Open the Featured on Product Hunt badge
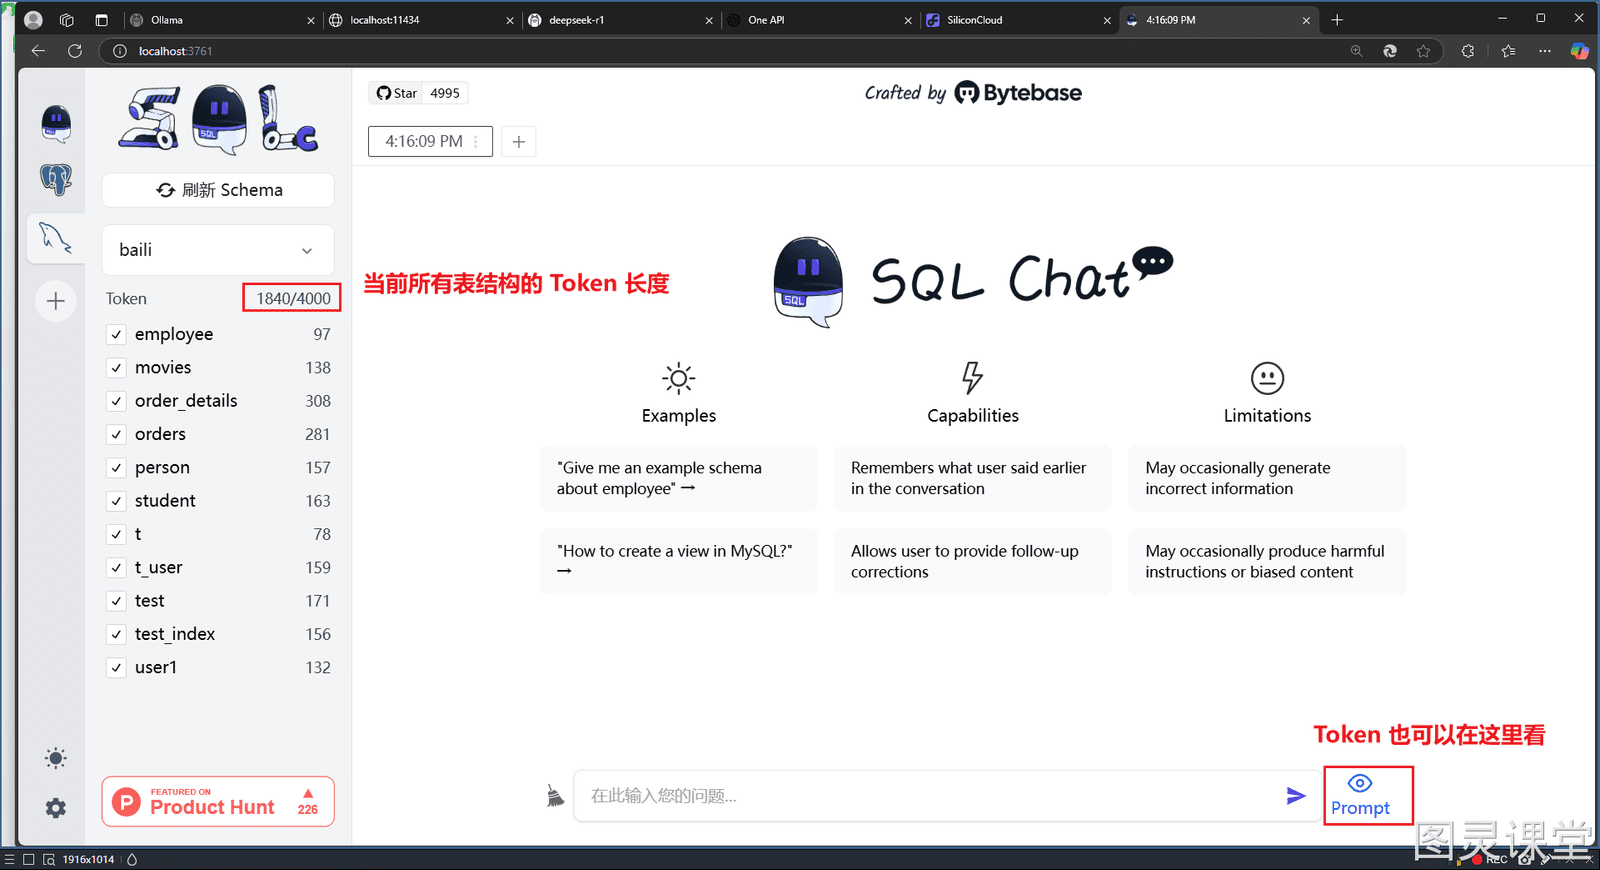 218,802
